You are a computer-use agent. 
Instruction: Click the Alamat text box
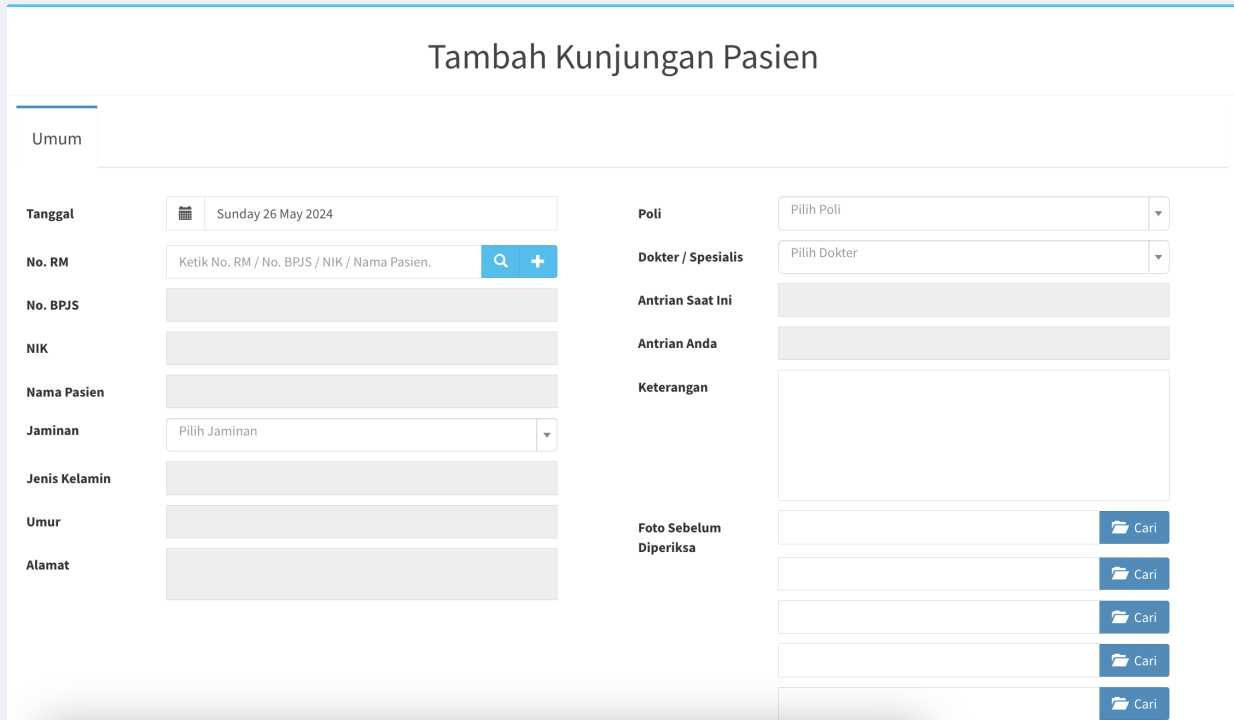(x=361, y=574)
